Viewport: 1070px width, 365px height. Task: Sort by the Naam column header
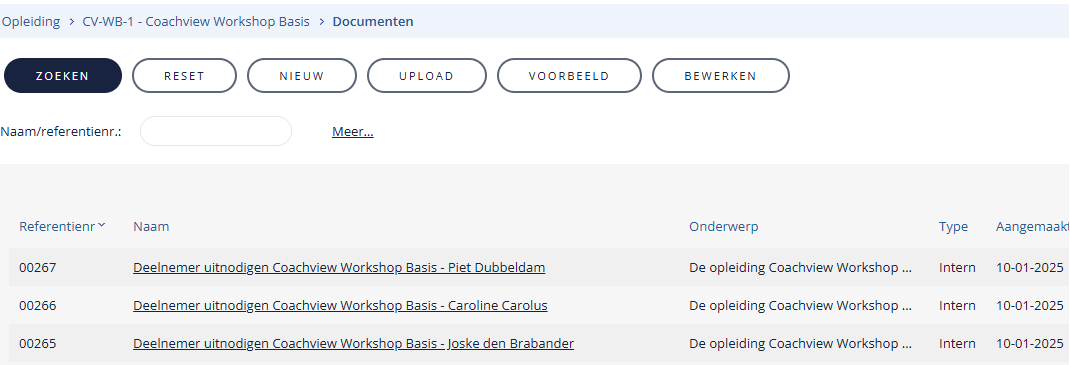pyautogui.click(x=151, y=227)
